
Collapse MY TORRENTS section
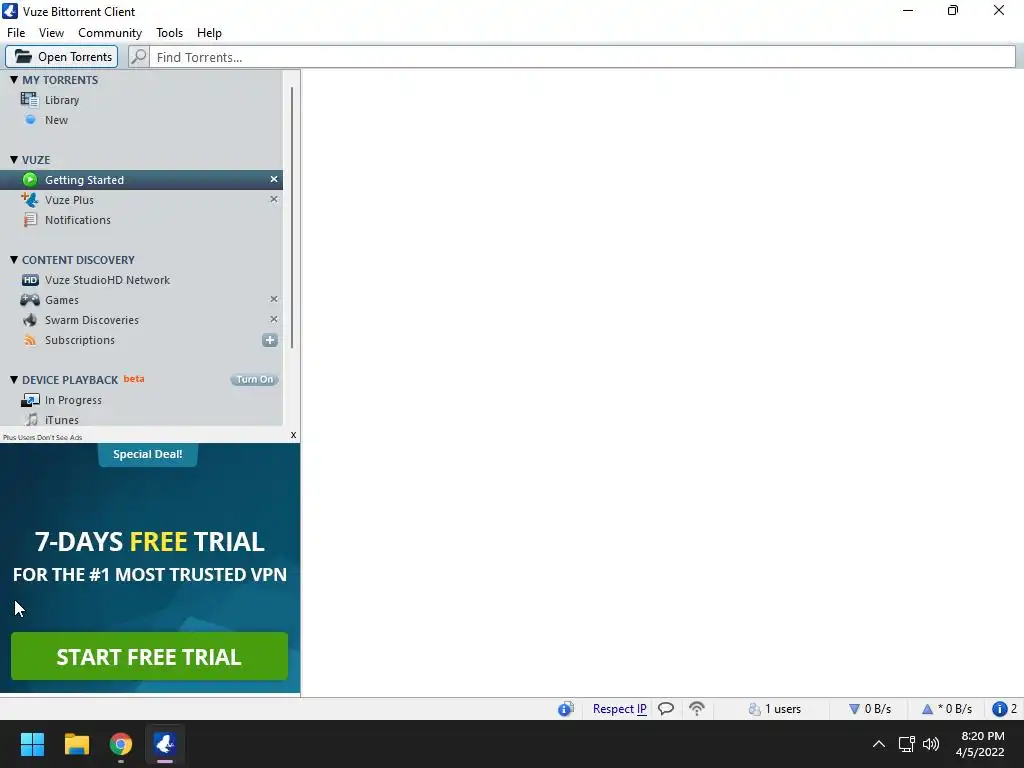click(14, 80)
